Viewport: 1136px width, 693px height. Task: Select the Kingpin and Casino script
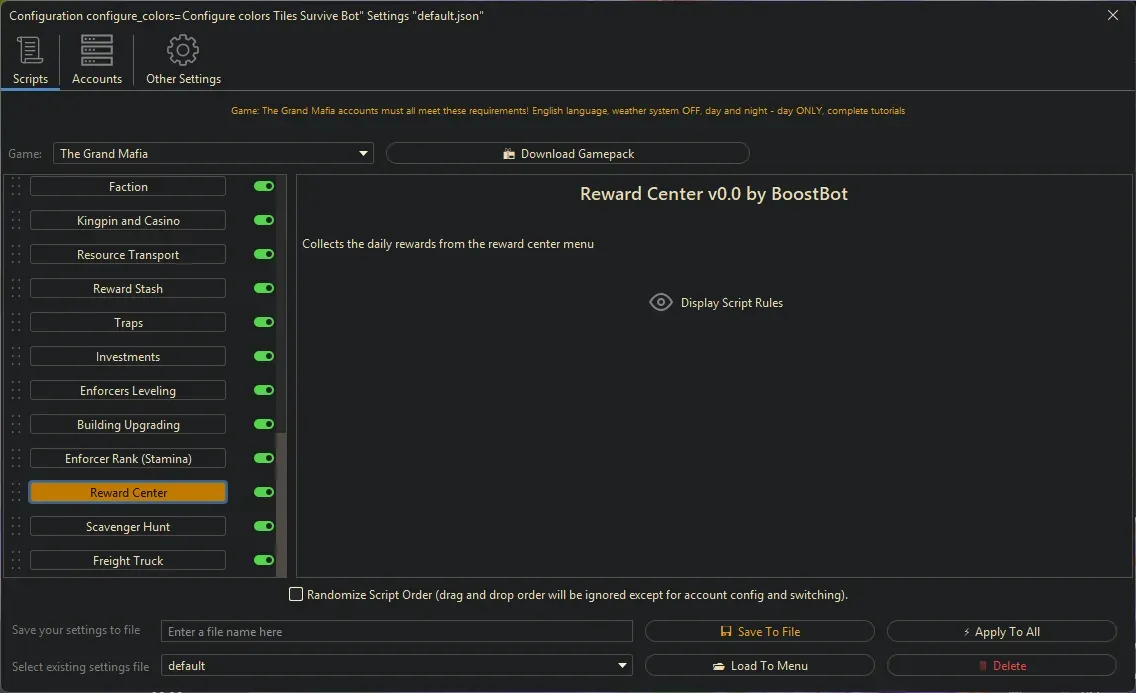pos(128,221)
